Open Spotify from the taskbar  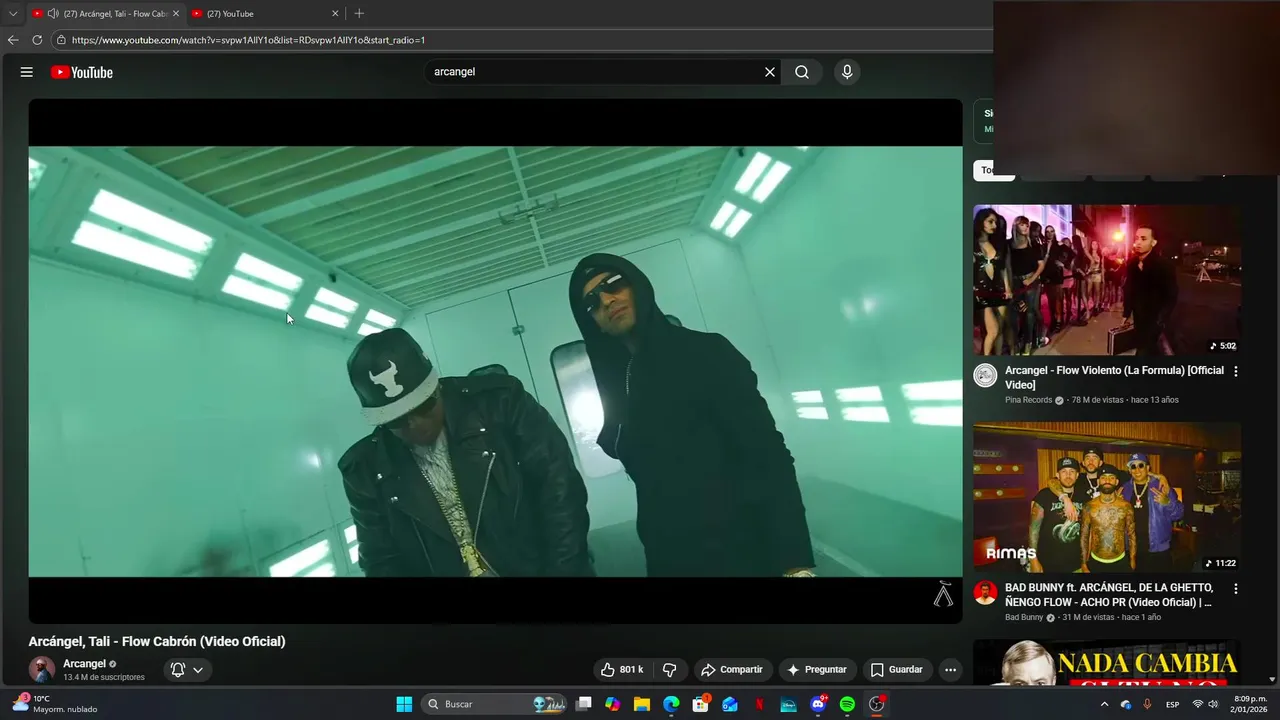(x=847, y=704)
